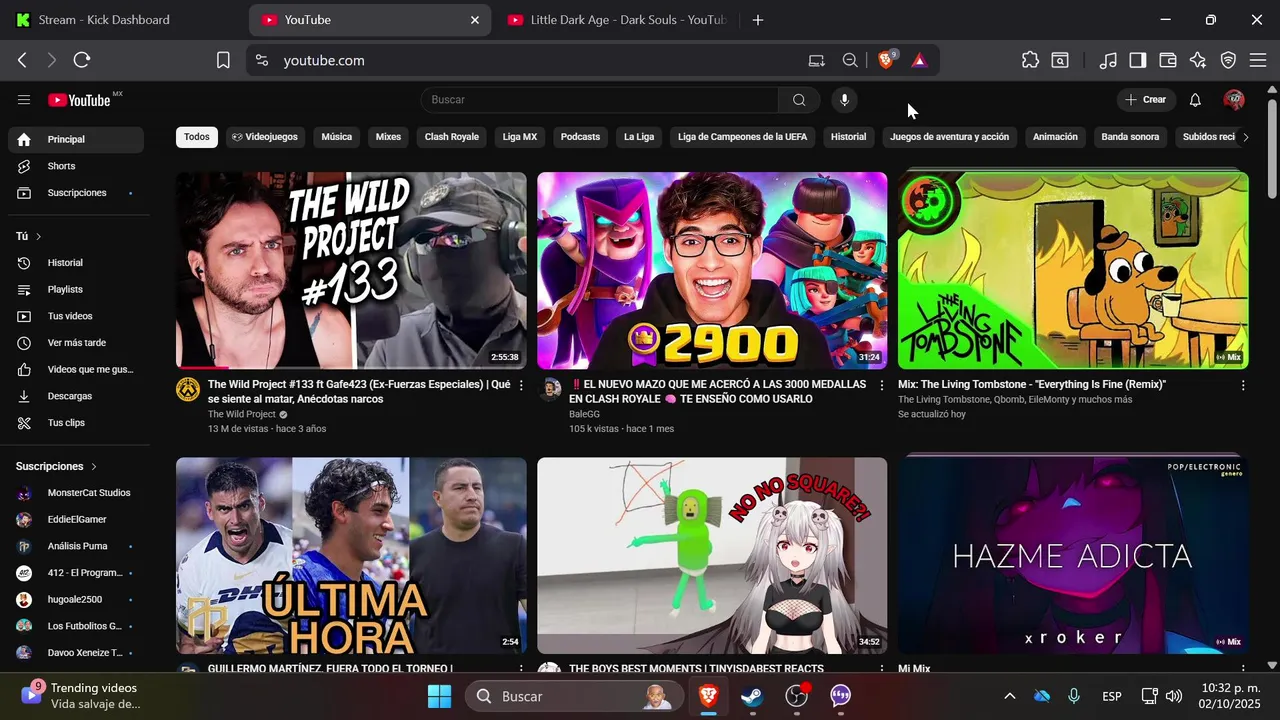Expand the Tú section chevron
Viewport: 1280px width, 720px height.
[39, 237]
